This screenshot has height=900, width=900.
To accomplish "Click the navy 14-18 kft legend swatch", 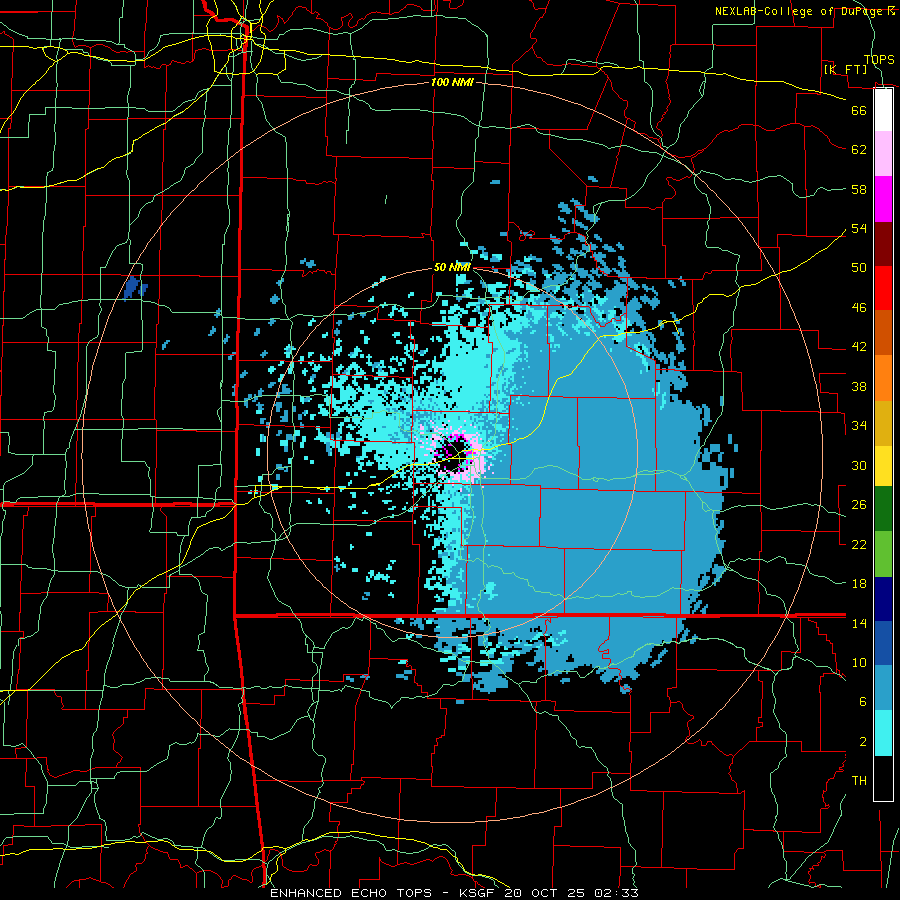I will point(883,599).
